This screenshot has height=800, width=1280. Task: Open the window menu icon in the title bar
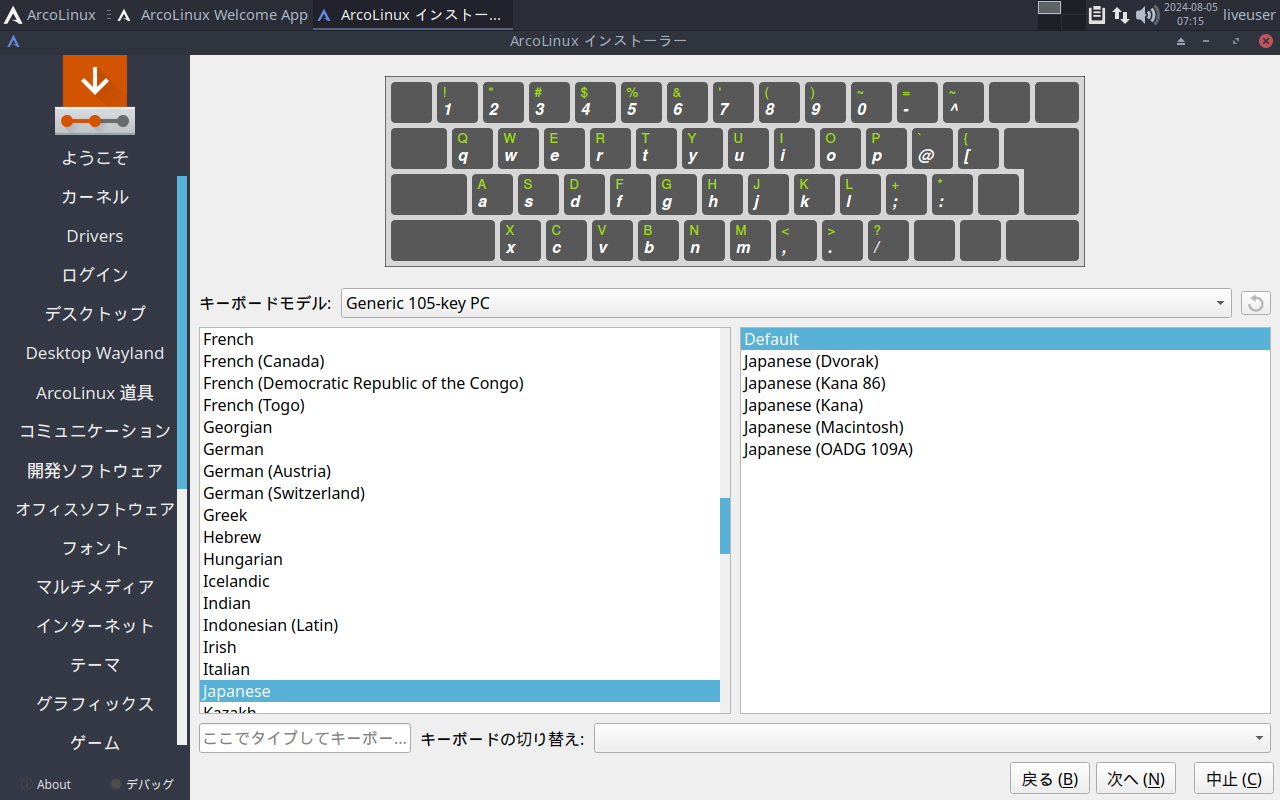[13, 41]
